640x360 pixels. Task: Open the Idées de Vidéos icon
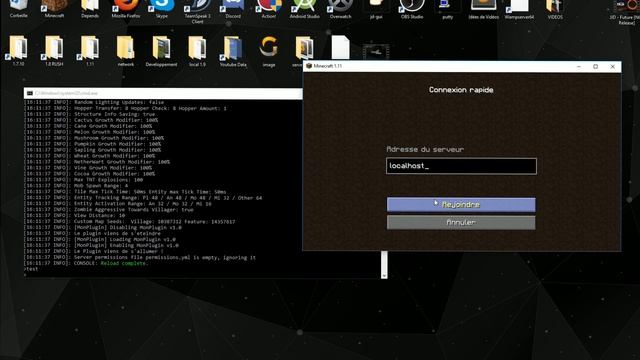483,8
